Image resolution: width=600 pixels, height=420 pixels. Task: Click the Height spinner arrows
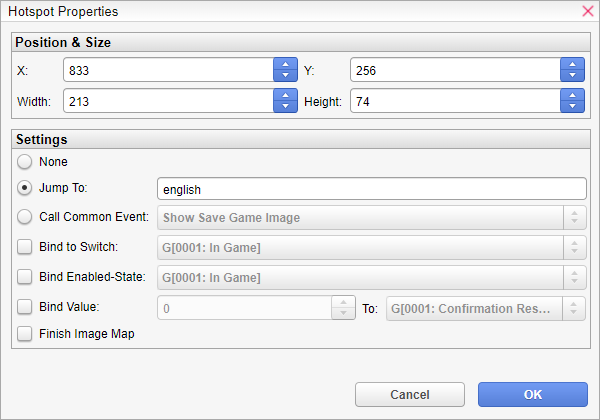click(572, 101)
